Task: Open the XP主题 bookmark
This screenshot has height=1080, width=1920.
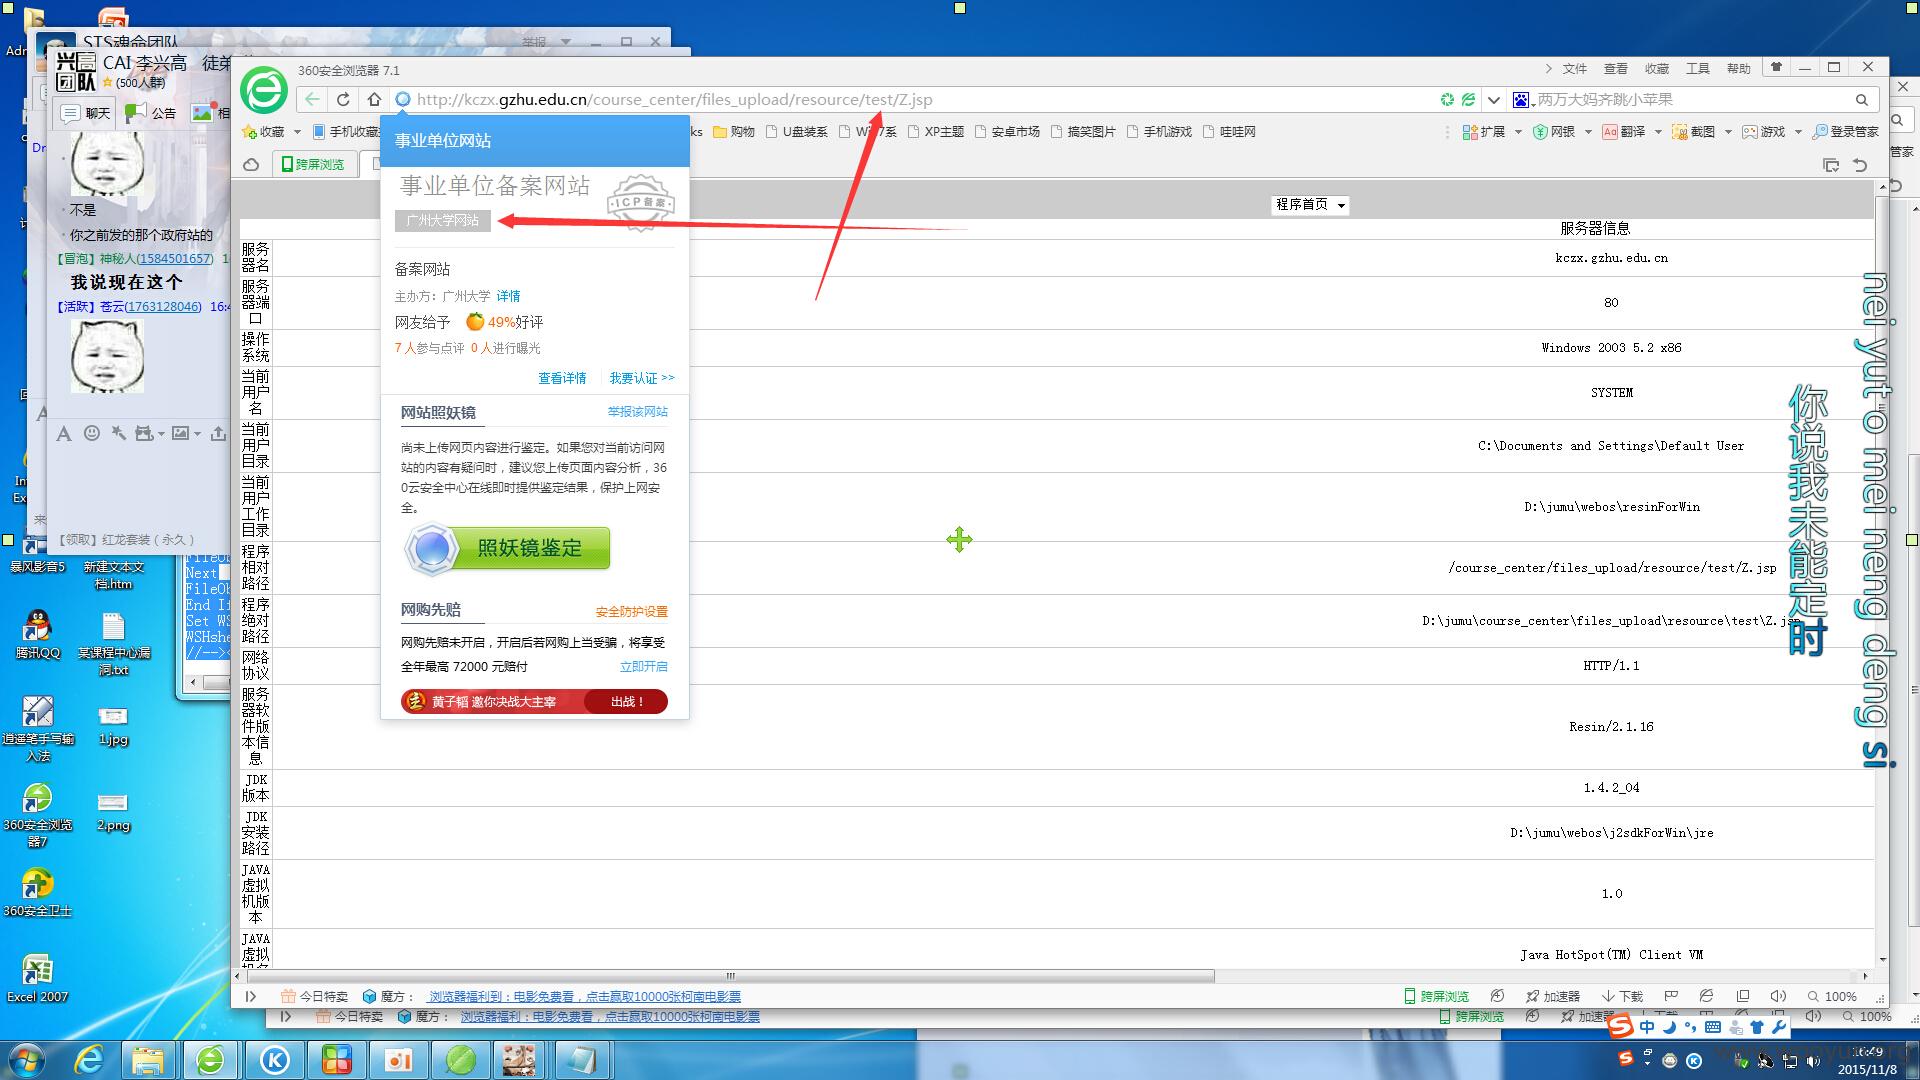Action: [936, 131]
